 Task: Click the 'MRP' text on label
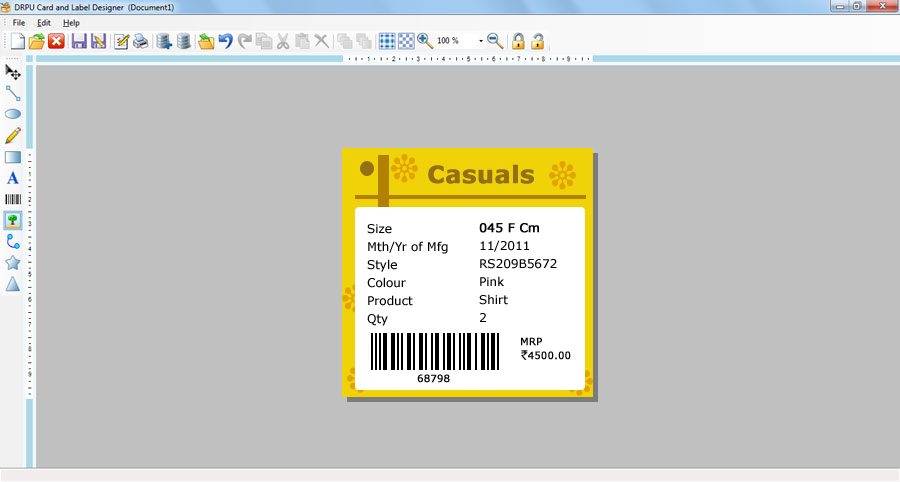[531, 341]
